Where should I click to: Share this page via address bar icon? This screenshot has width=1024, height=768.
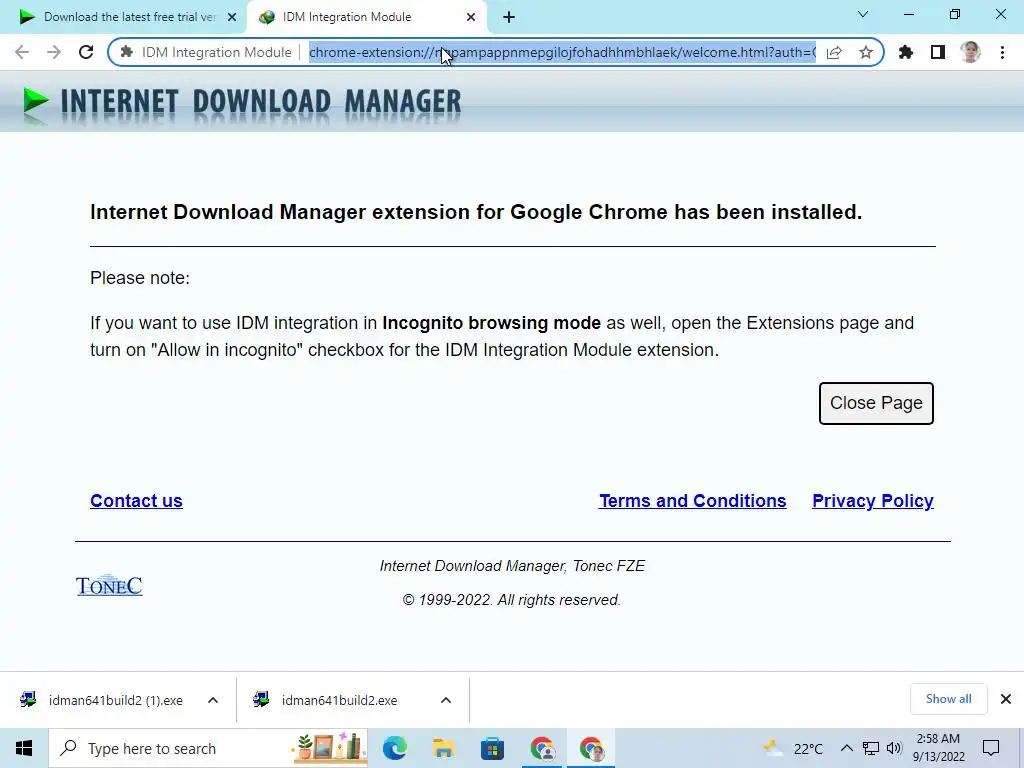834,52
